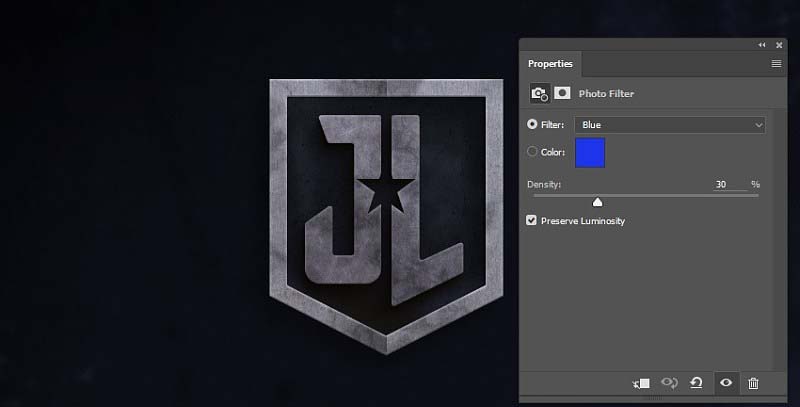Switch to the Properties tab
The height and width of the screenshot is (407, 800).
point(550,64)
